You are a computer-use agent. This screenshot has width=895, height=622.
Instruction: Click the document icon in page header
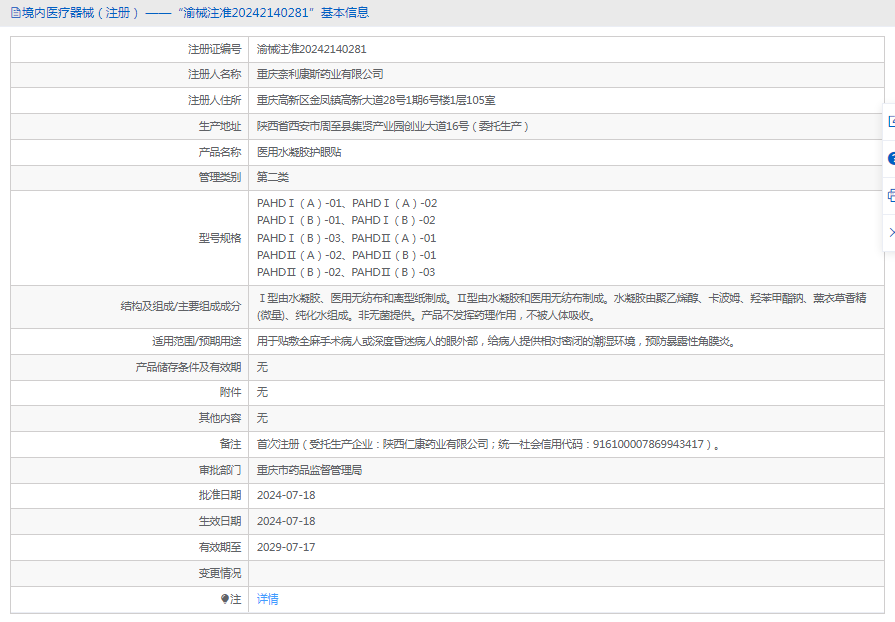click(13, 13)
